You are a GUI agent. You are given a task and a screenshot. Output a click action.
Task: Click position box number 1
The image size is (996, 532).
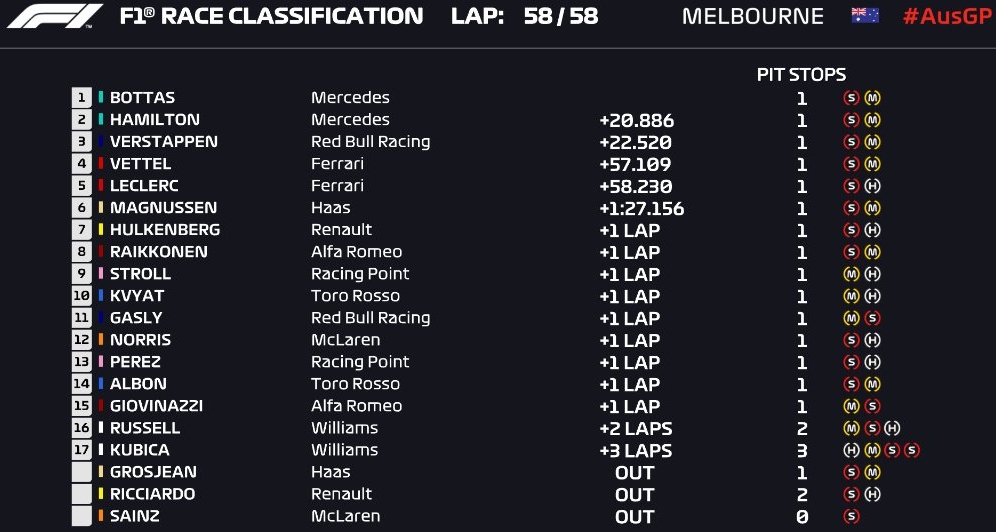81,98
